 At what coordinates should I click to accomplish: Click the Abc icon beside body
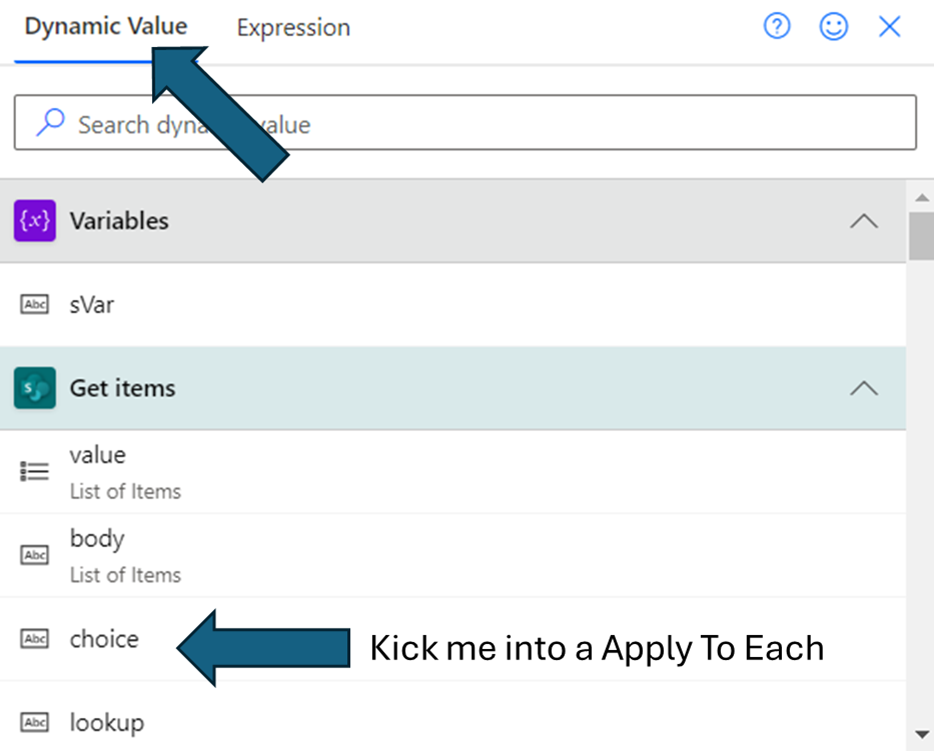point(35,555)
